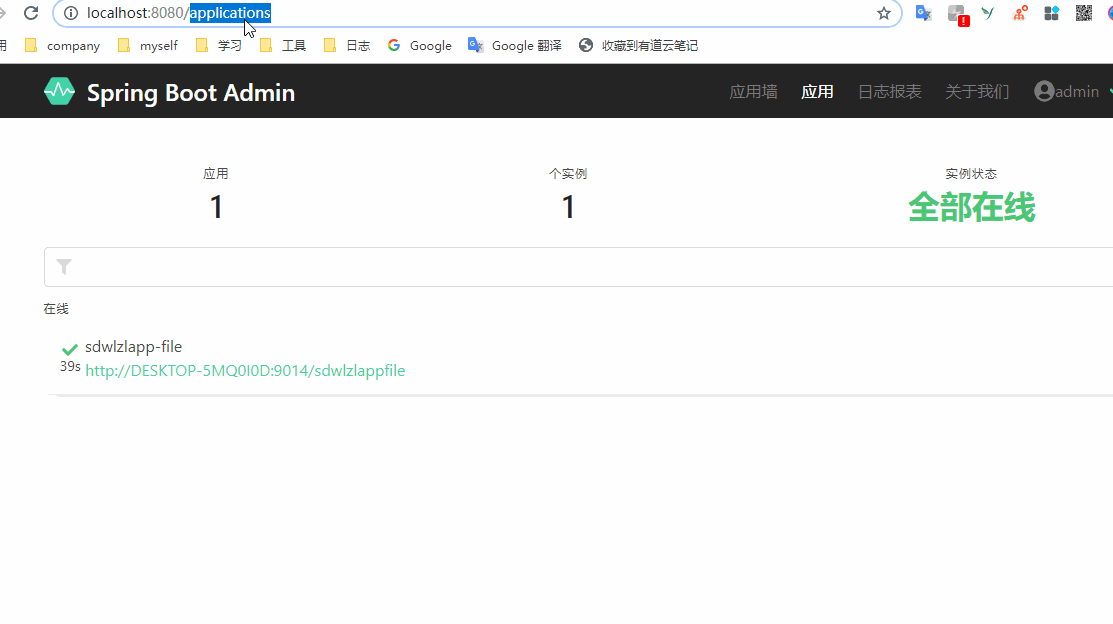Click the 个实例 count label
The height and width of the screenshot is (624, 1113).
coord(568,174)
